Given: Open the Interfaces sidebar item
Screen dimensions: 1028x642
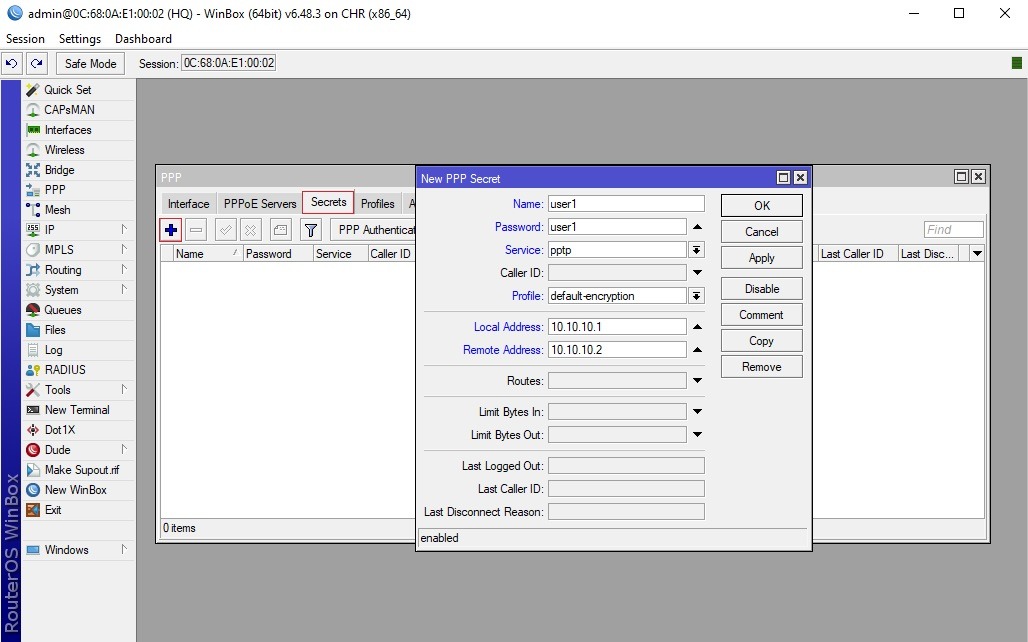Looking at the screenshot, I should click(67, 130).
